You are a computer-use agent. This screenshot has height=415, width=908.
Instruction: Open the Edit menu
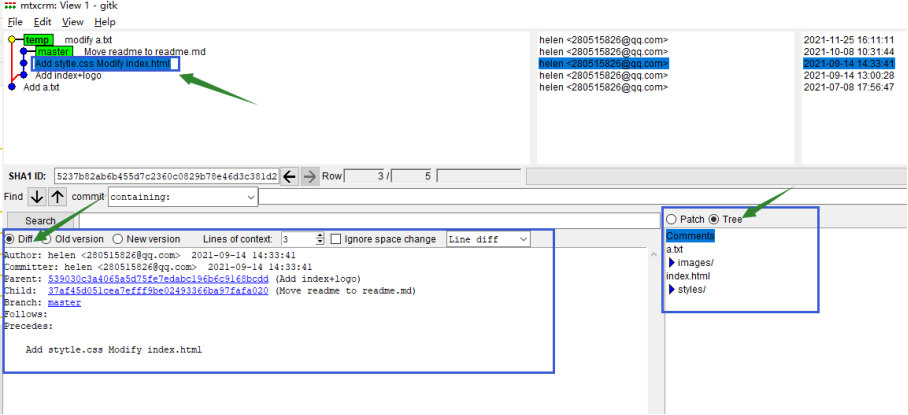[x=42, y=22]
